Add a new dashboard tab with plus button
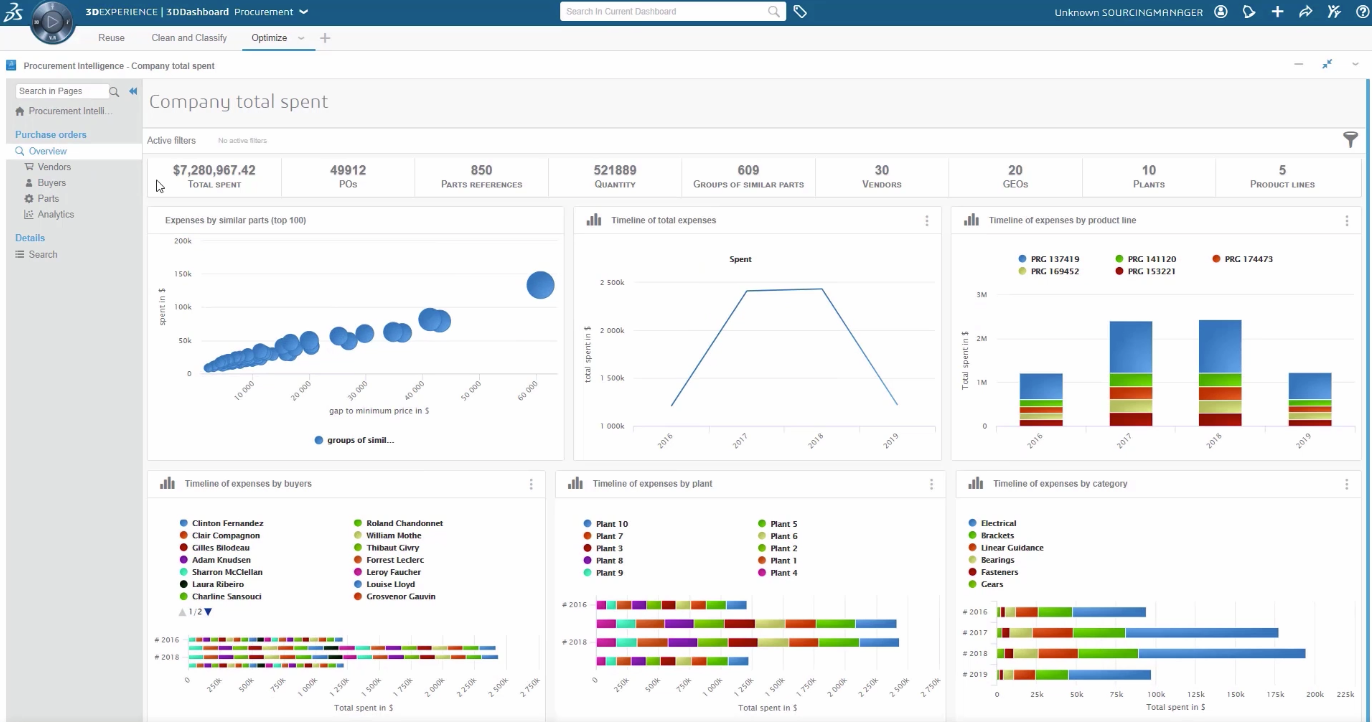The height and width of the screenshot is (722, 1372). 324,37
